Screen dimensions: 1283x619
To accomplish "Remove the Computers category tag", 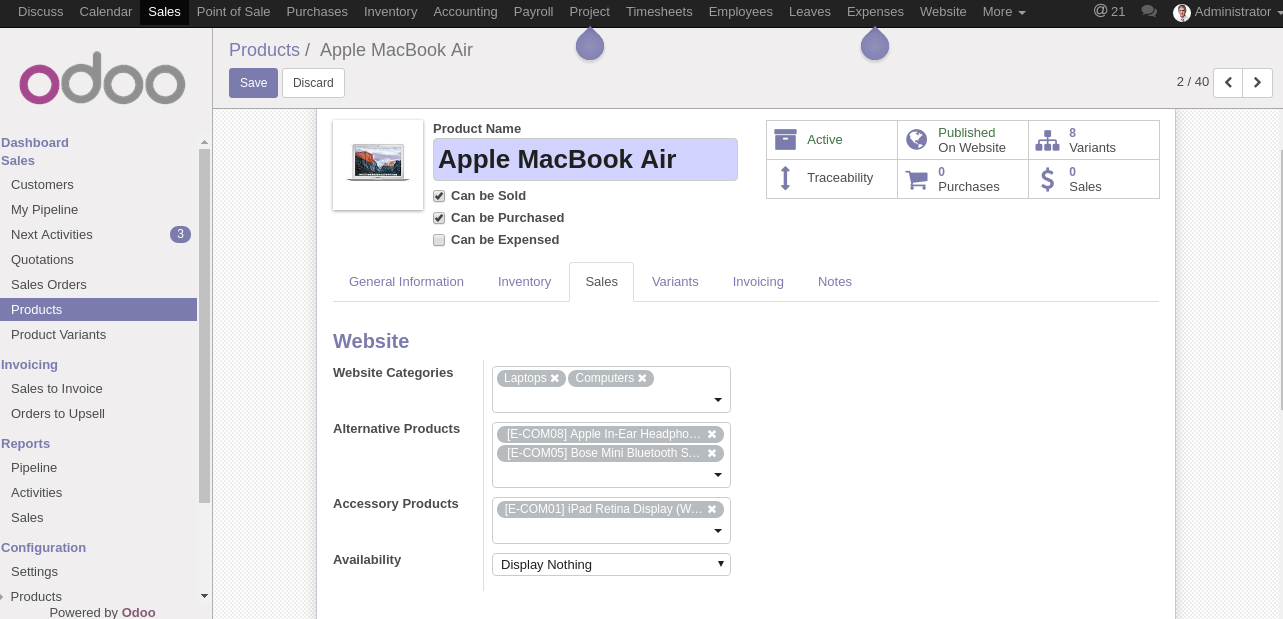I will 642,378.
